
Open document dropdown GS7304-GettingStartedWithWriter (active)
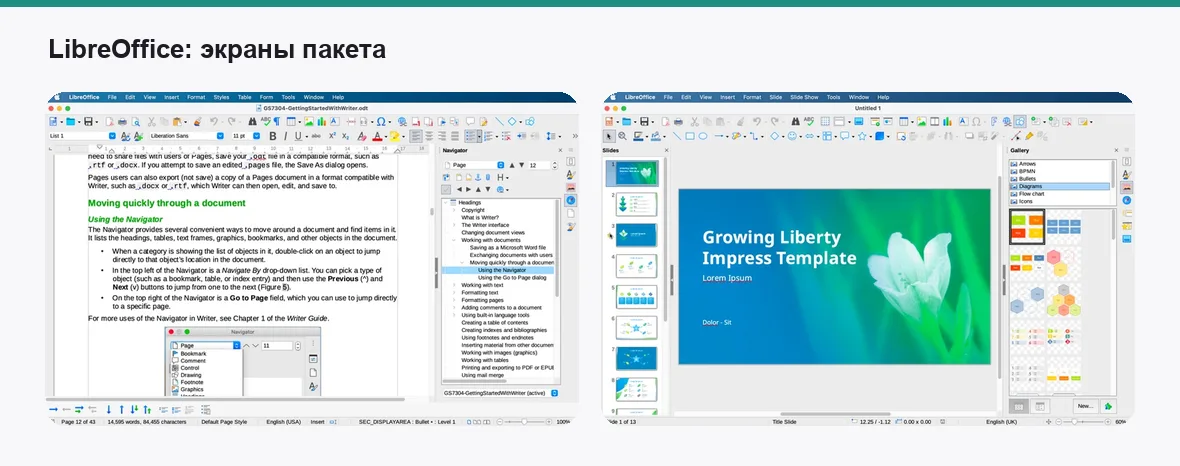pyautogui.click(x=500, y=393)
